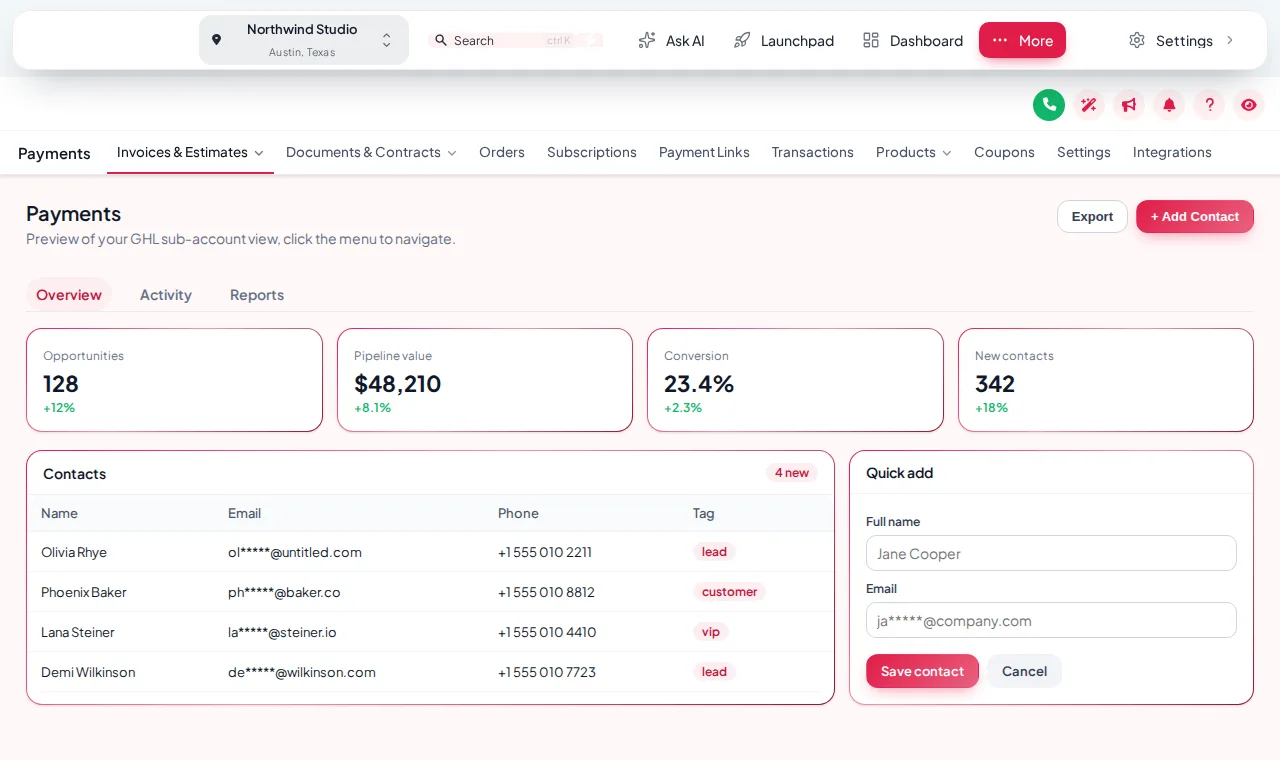This screenshot has width=1280, height=760.
Task: Click the Pipeline value $48,210 card
Action: point(485,380)
